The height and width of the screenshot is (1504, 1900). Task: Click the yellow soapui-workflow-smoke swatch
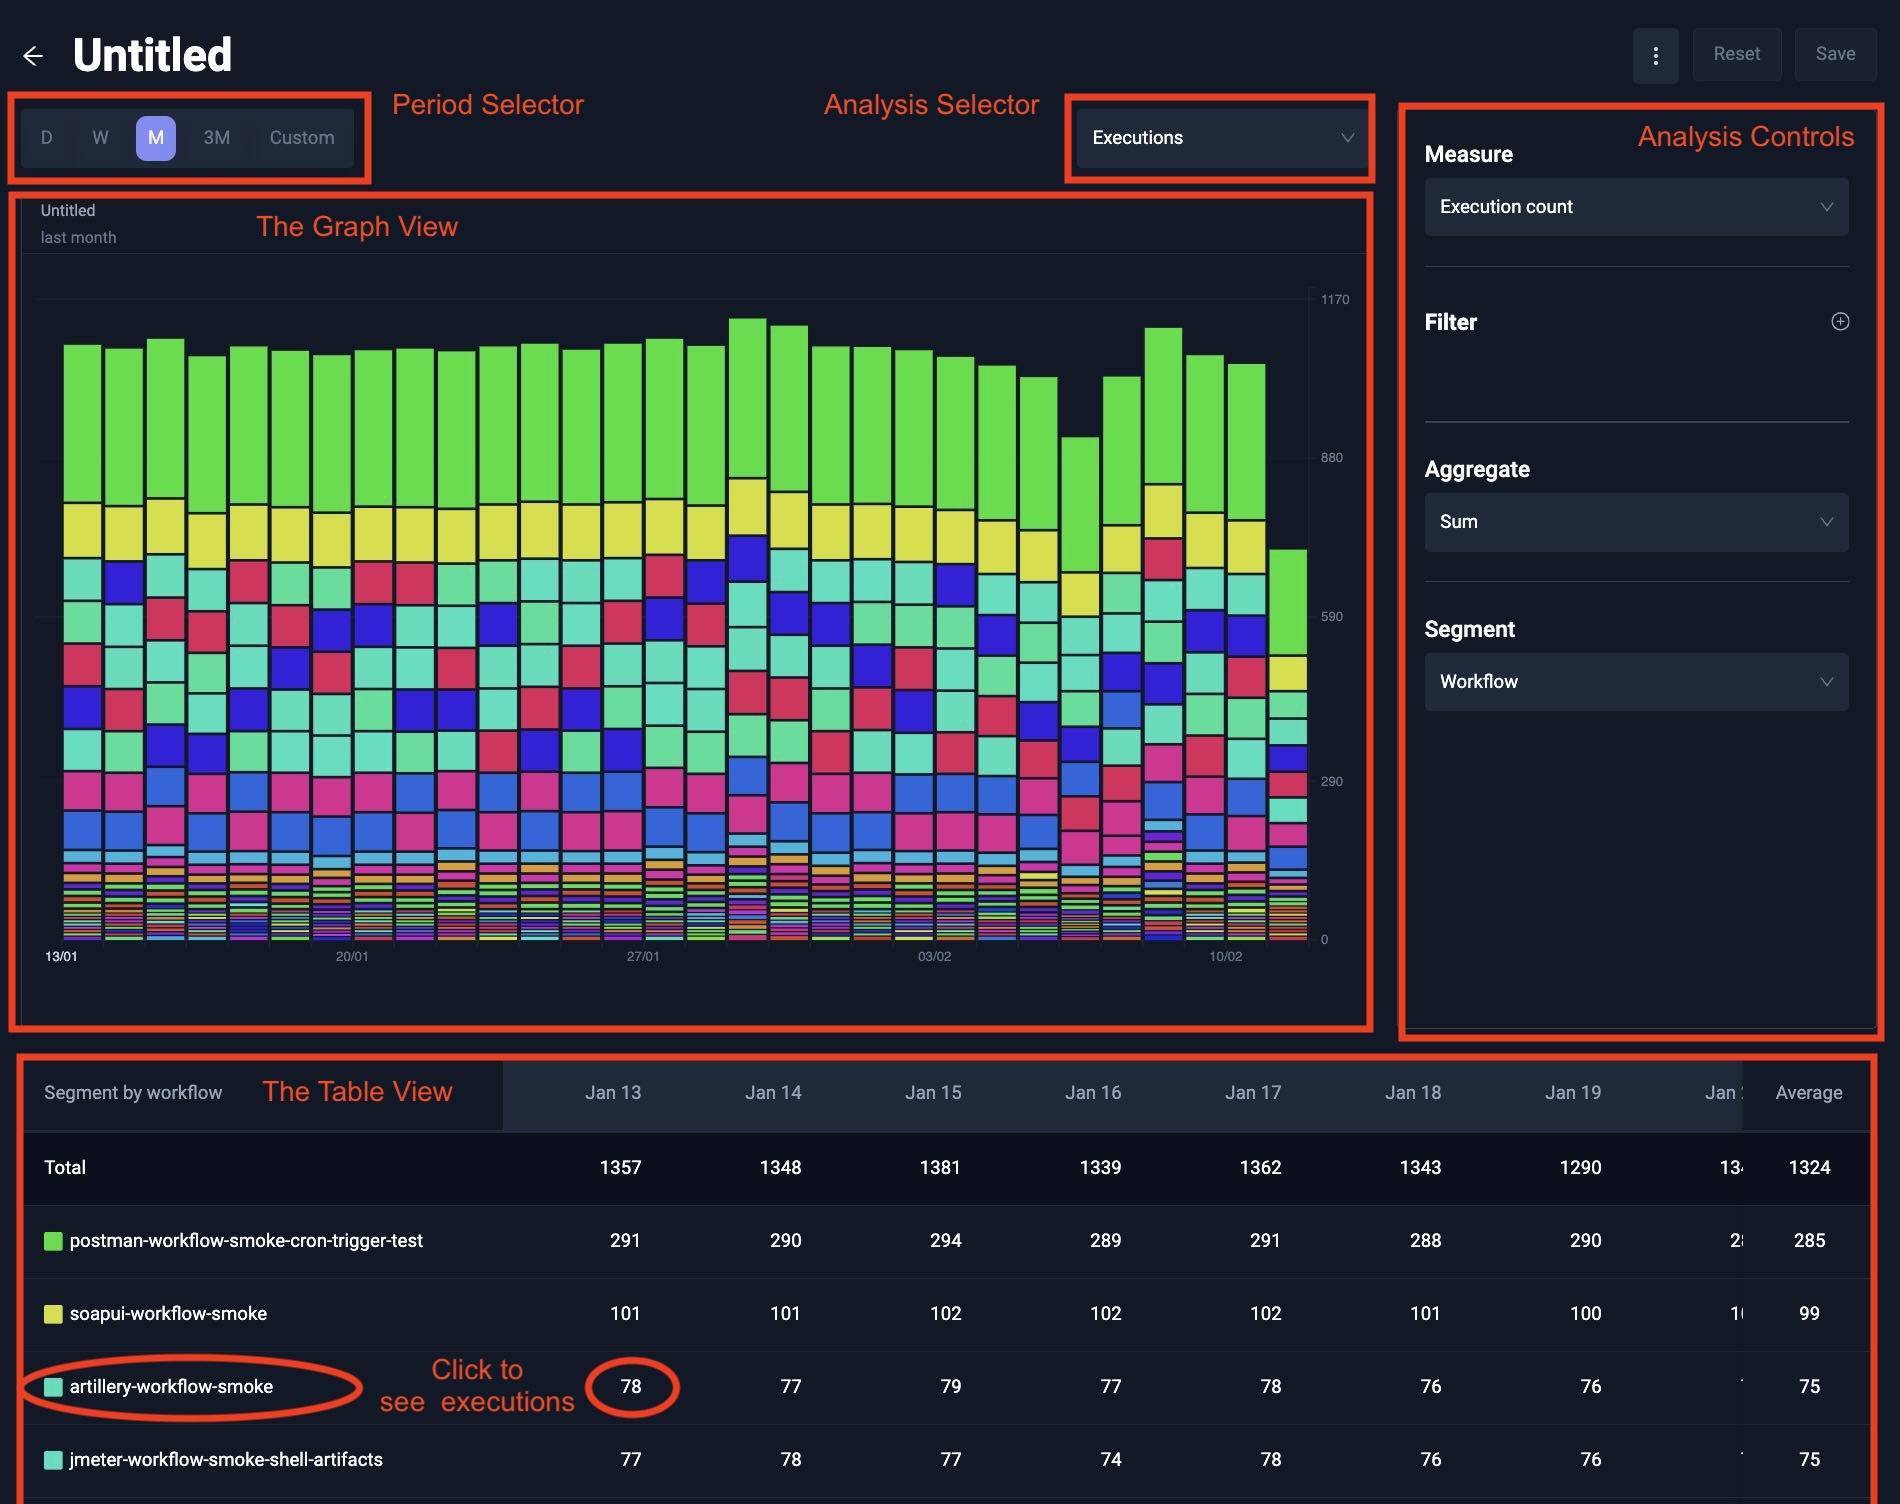click(x=54, y=1314)
